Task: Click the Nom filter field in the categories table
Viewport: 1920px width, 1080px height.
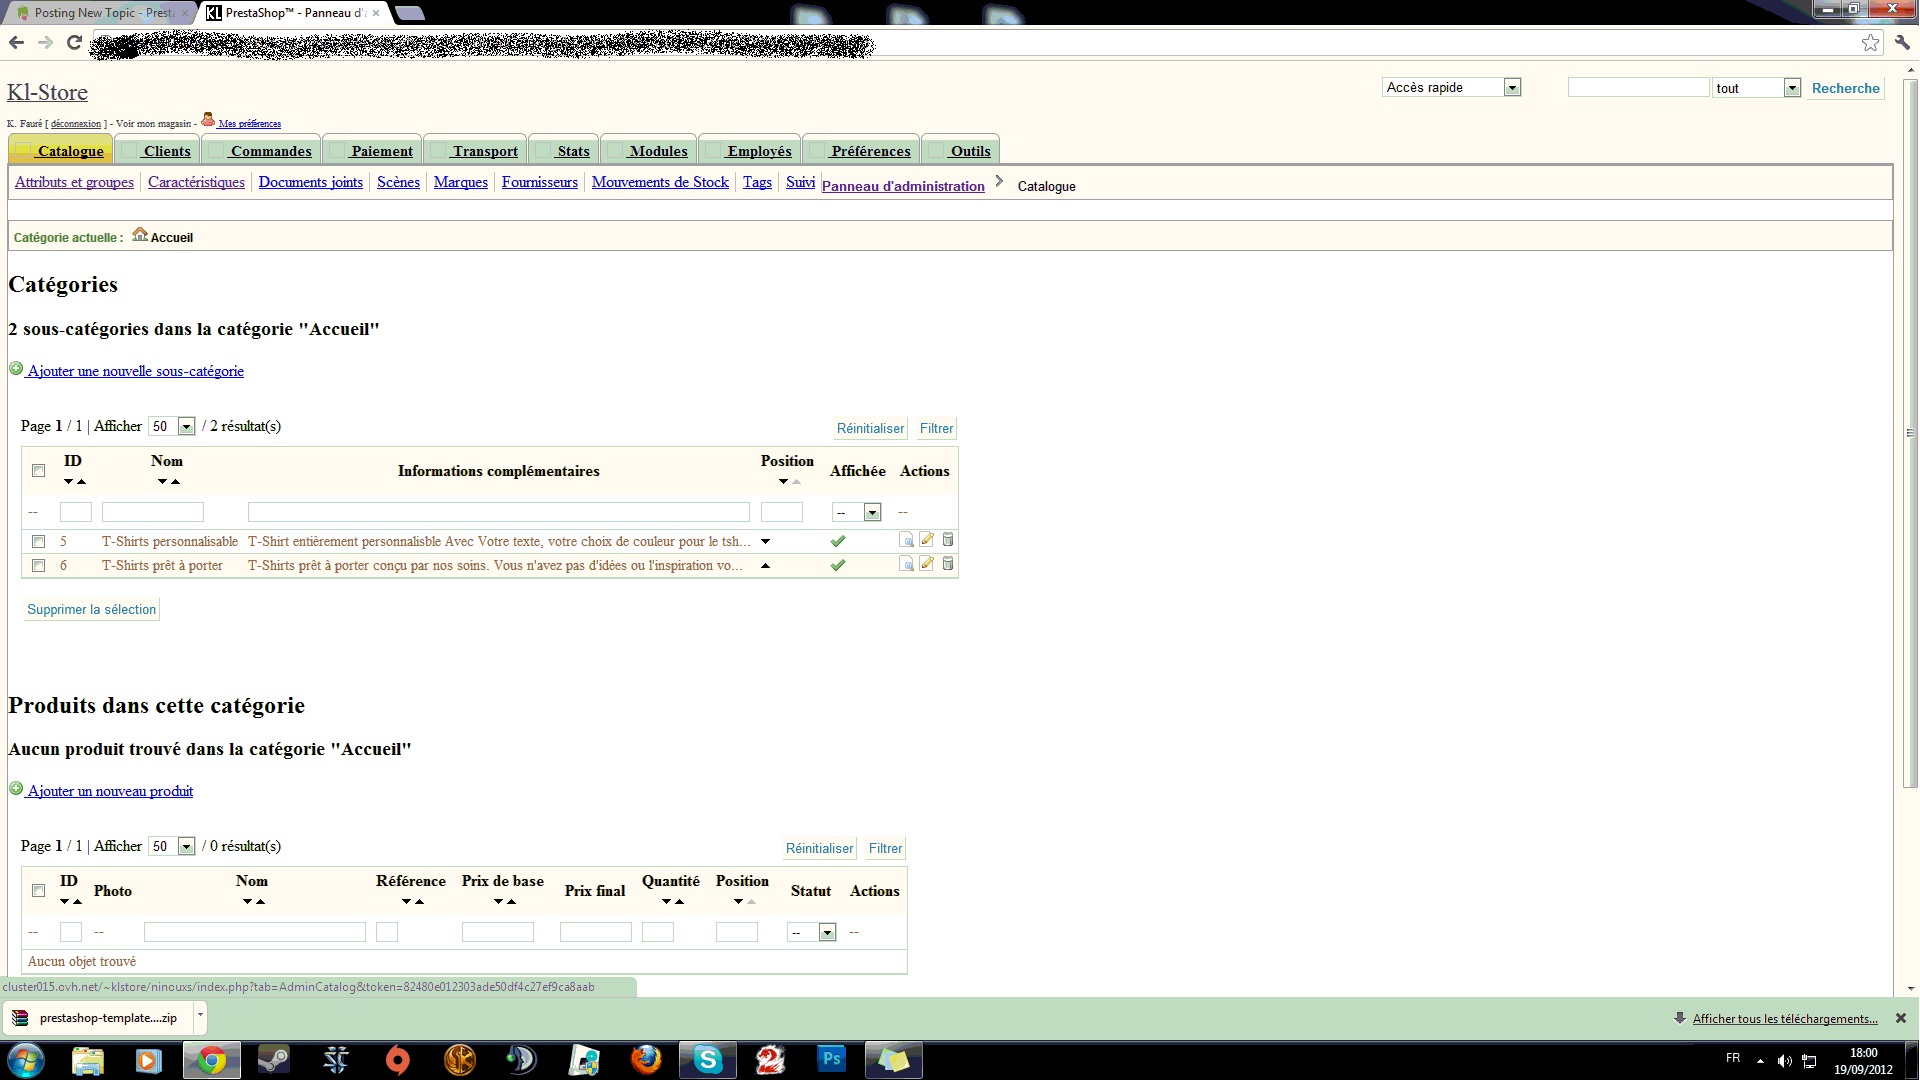Action: coord(152,512)
